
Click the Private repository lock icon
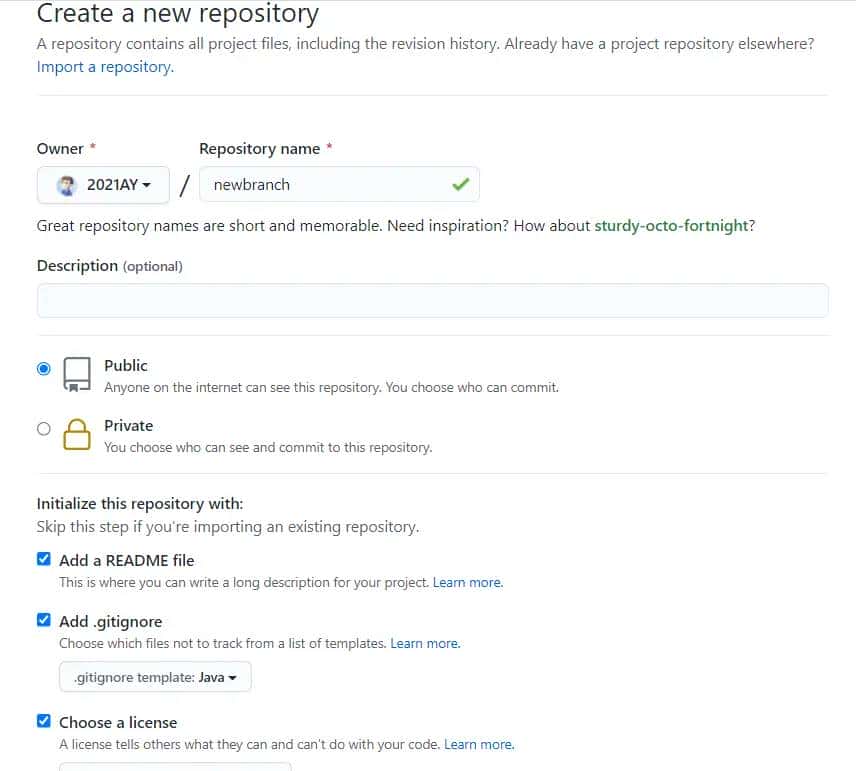[x=77, y=435]
